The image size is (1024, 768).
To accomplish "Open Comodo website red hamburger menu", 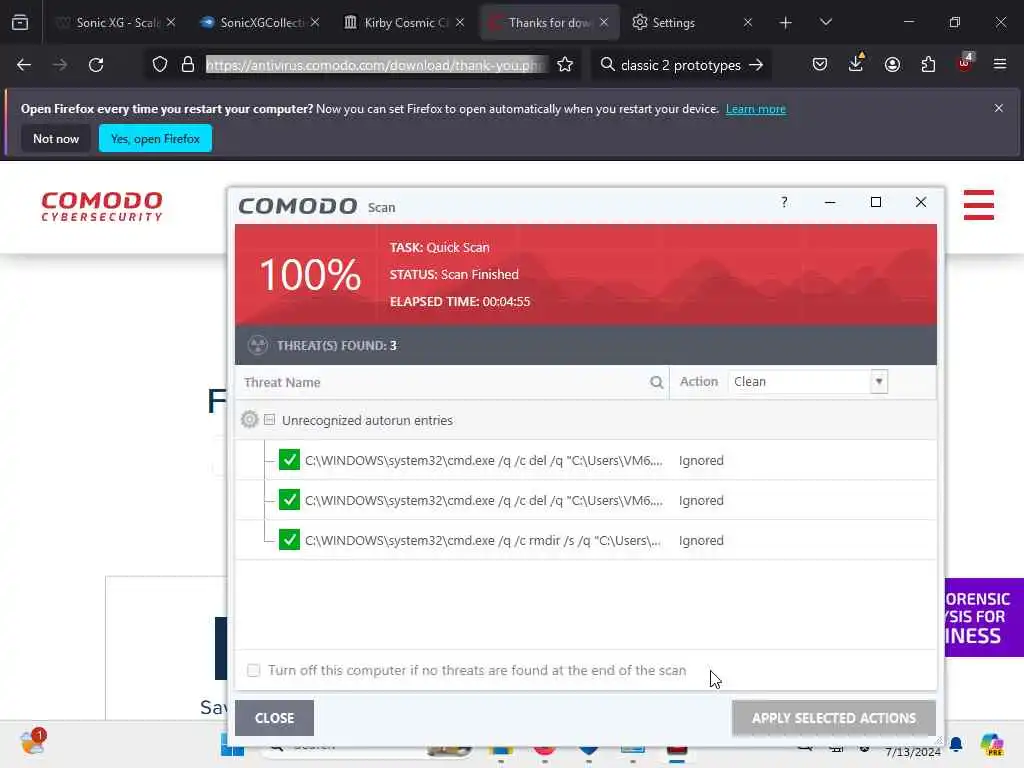I will point(978,205).
